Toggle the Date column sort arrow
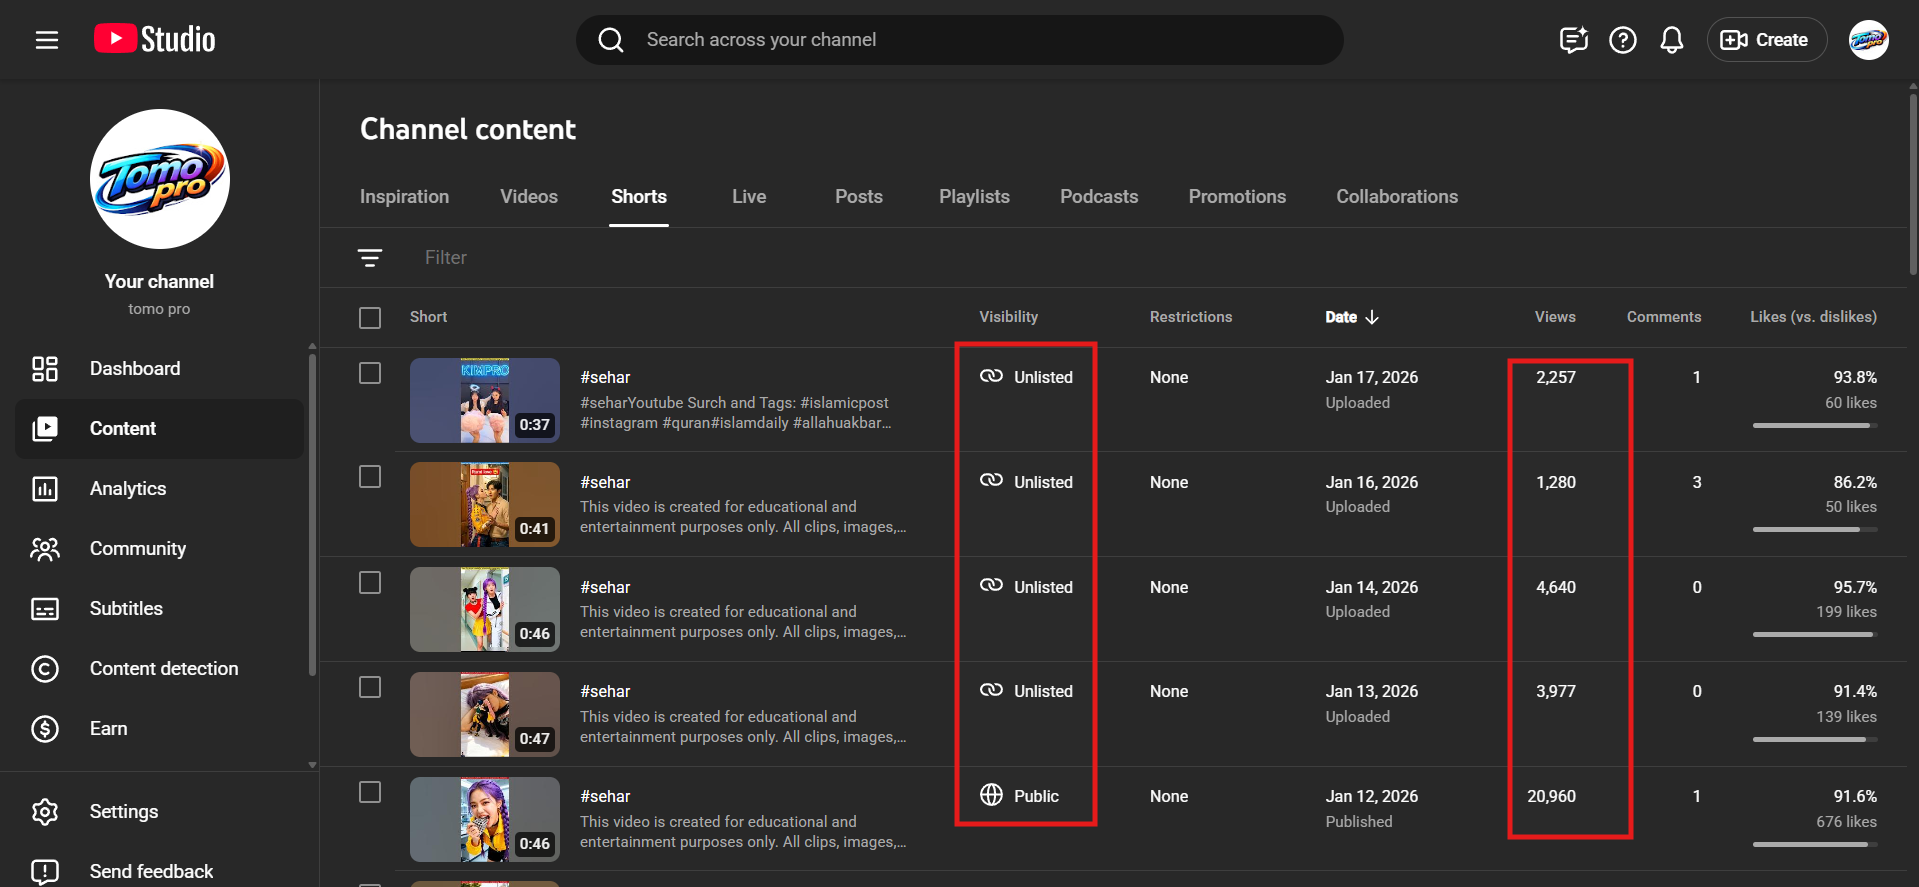The width and height of the screenshot is (1919, 887). [x=1372, y=317]
